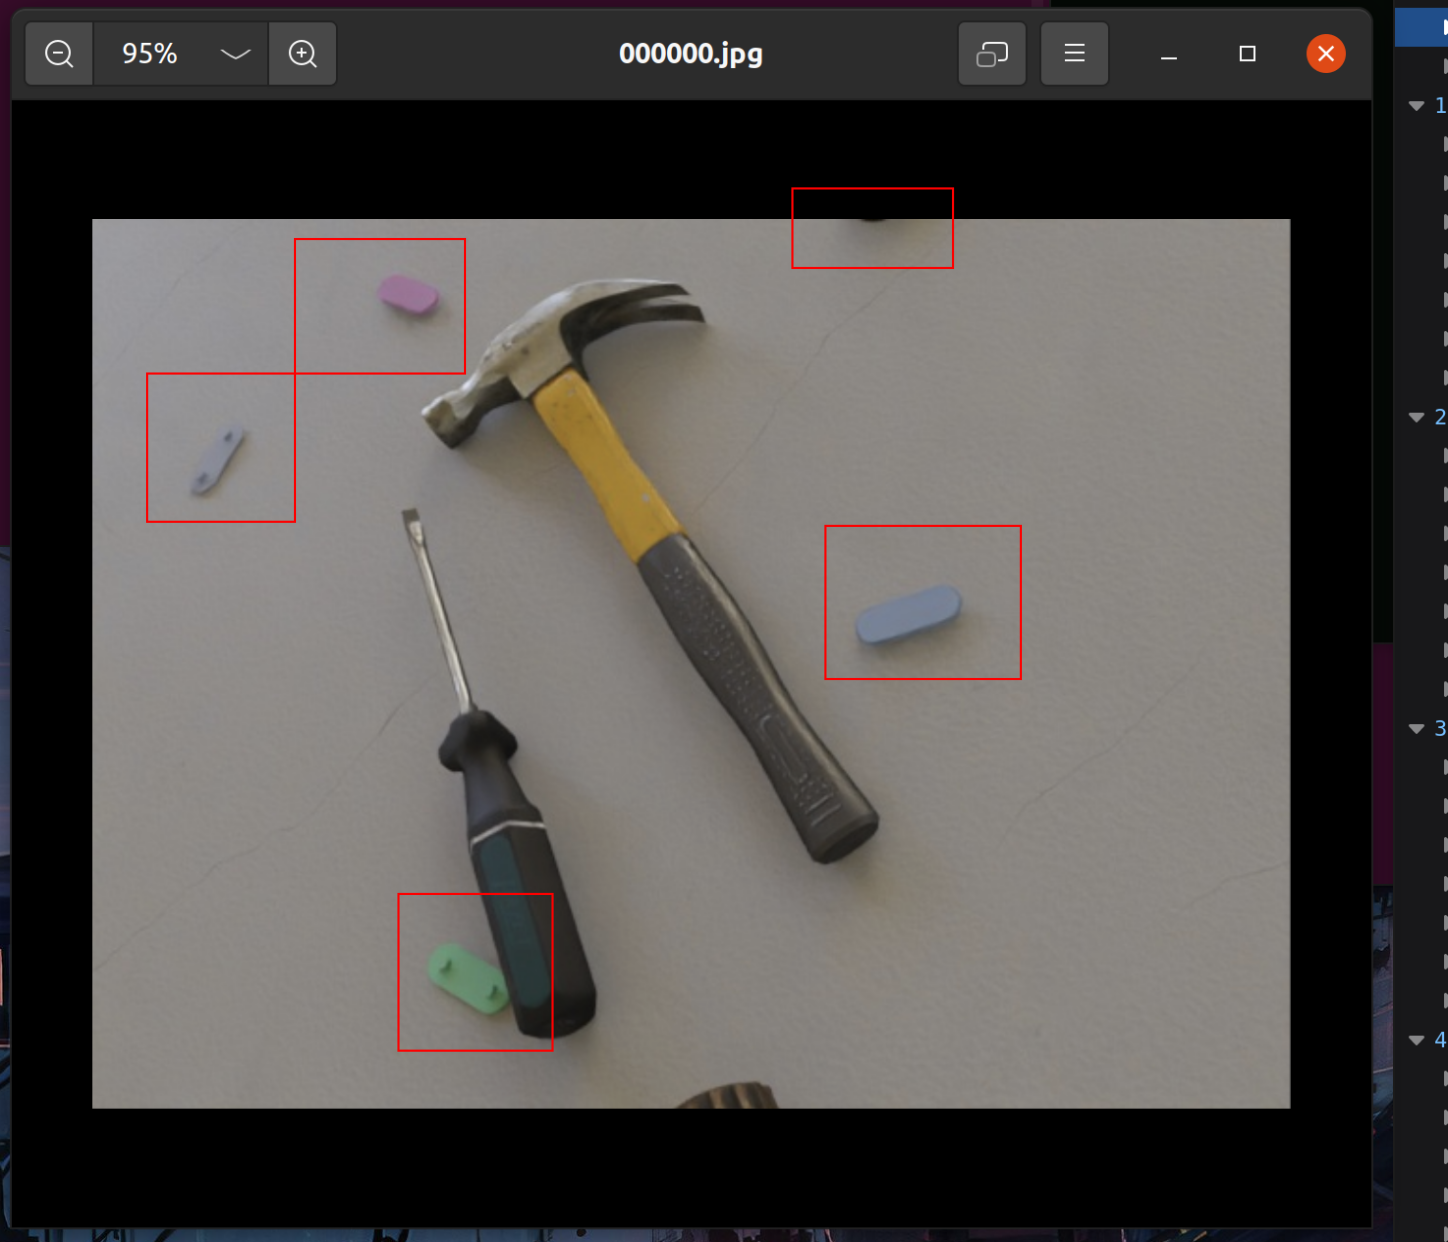This screenshot has height=1242, width=1448.
Task: Open the hamburger menu in the header bar
Action: (1074, 54)
